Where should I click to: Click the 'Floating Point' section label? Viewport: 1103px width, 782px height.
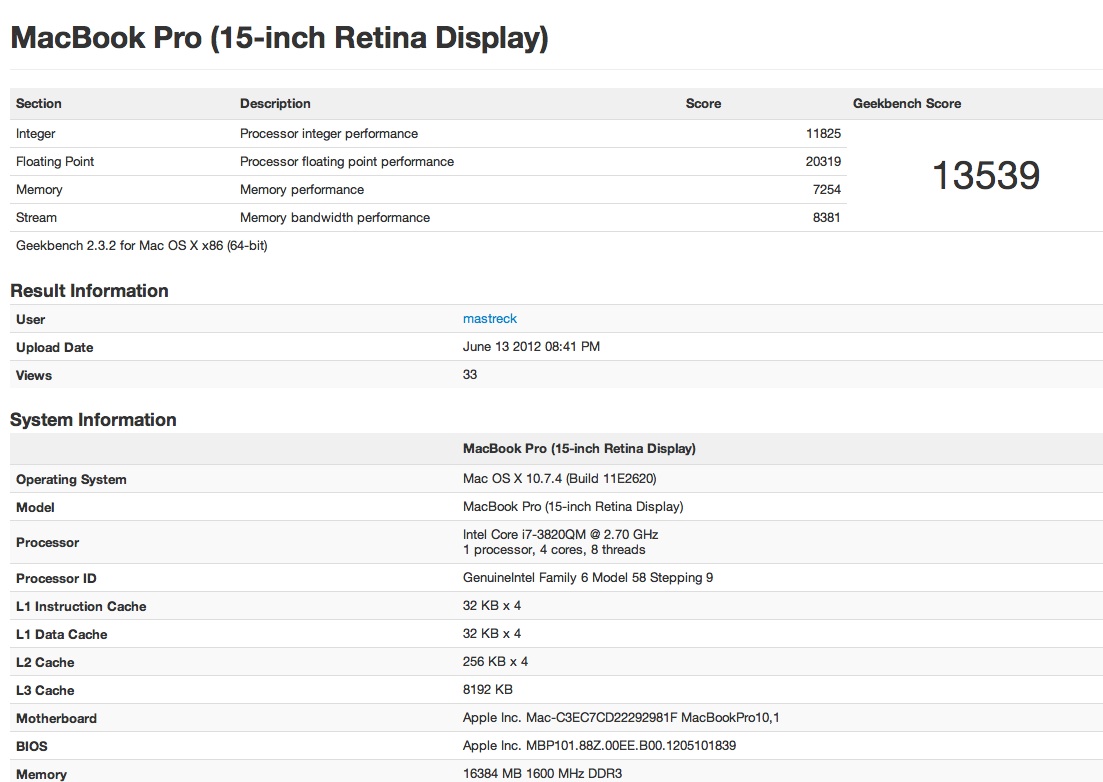point(55,162)
